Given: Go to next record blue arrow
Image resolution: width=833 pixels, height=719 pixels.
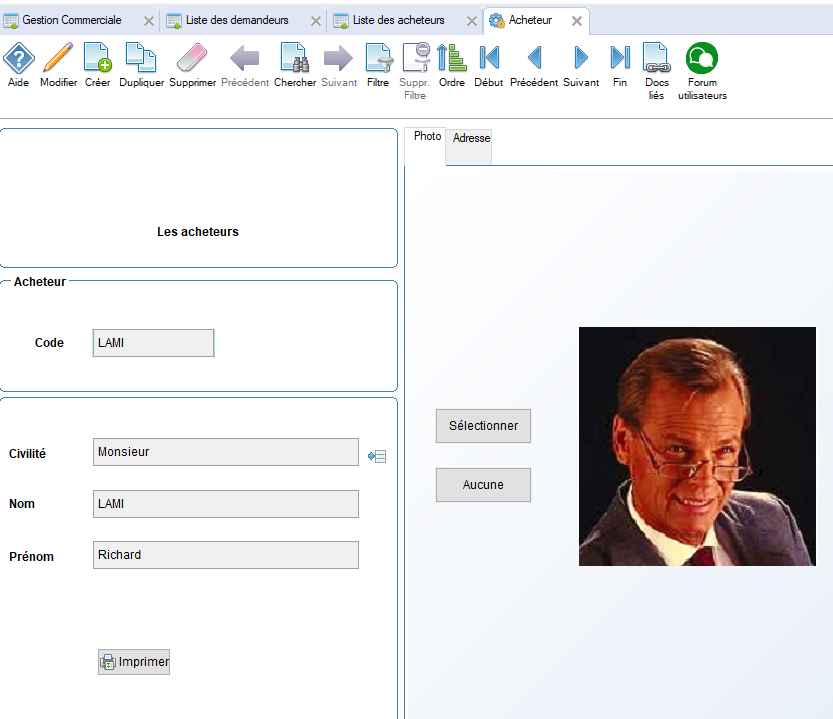Looking at the screenshot, I should click(x=581, y=57).
